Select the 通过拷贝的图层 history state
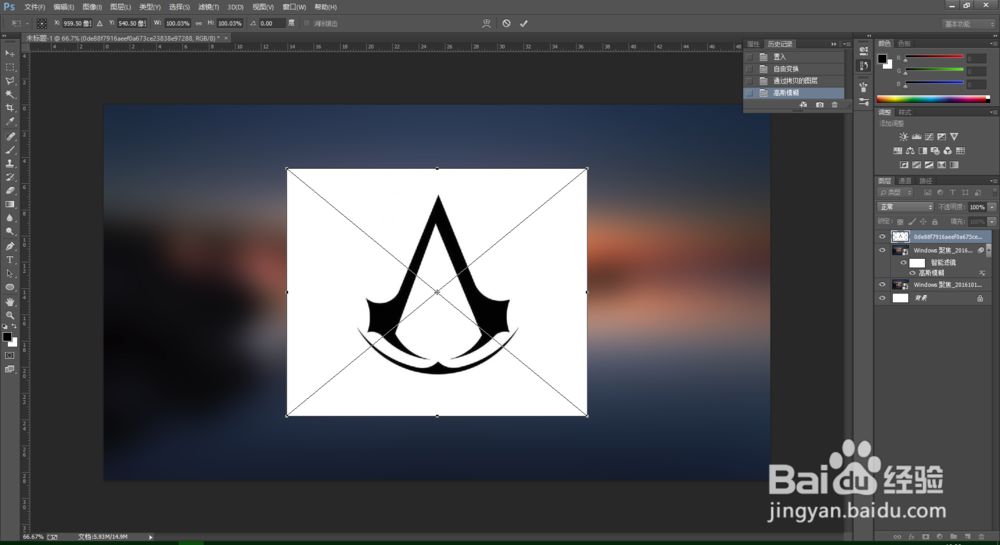The image size is (1000, 545). pyautogui.click(x=795, y=81)
